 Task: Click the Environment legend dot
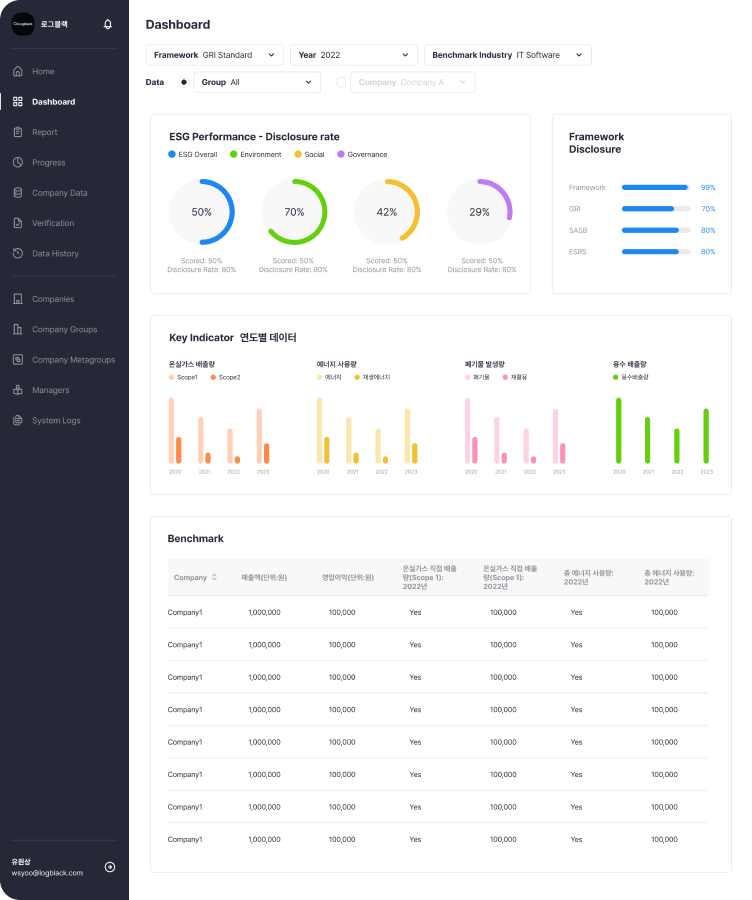click(x=234, y=154)
